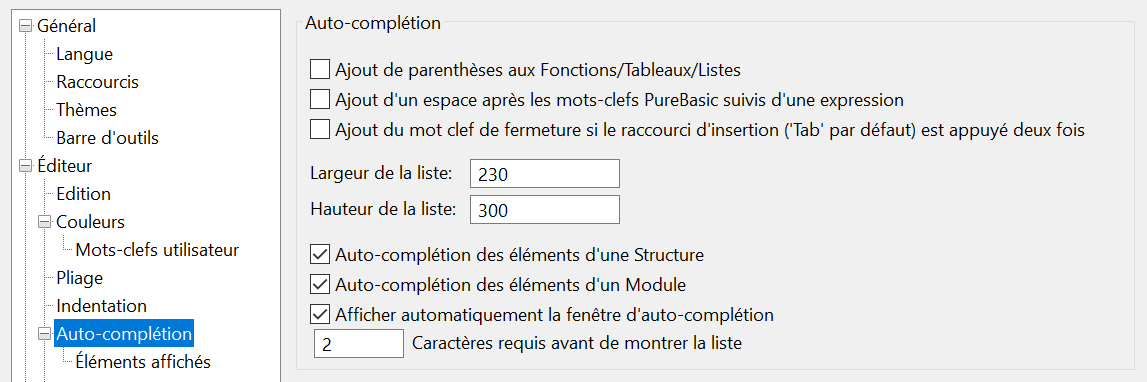Go to the Thèmes settings
This screenshot has height=382, width=1147.
(86, 110)
